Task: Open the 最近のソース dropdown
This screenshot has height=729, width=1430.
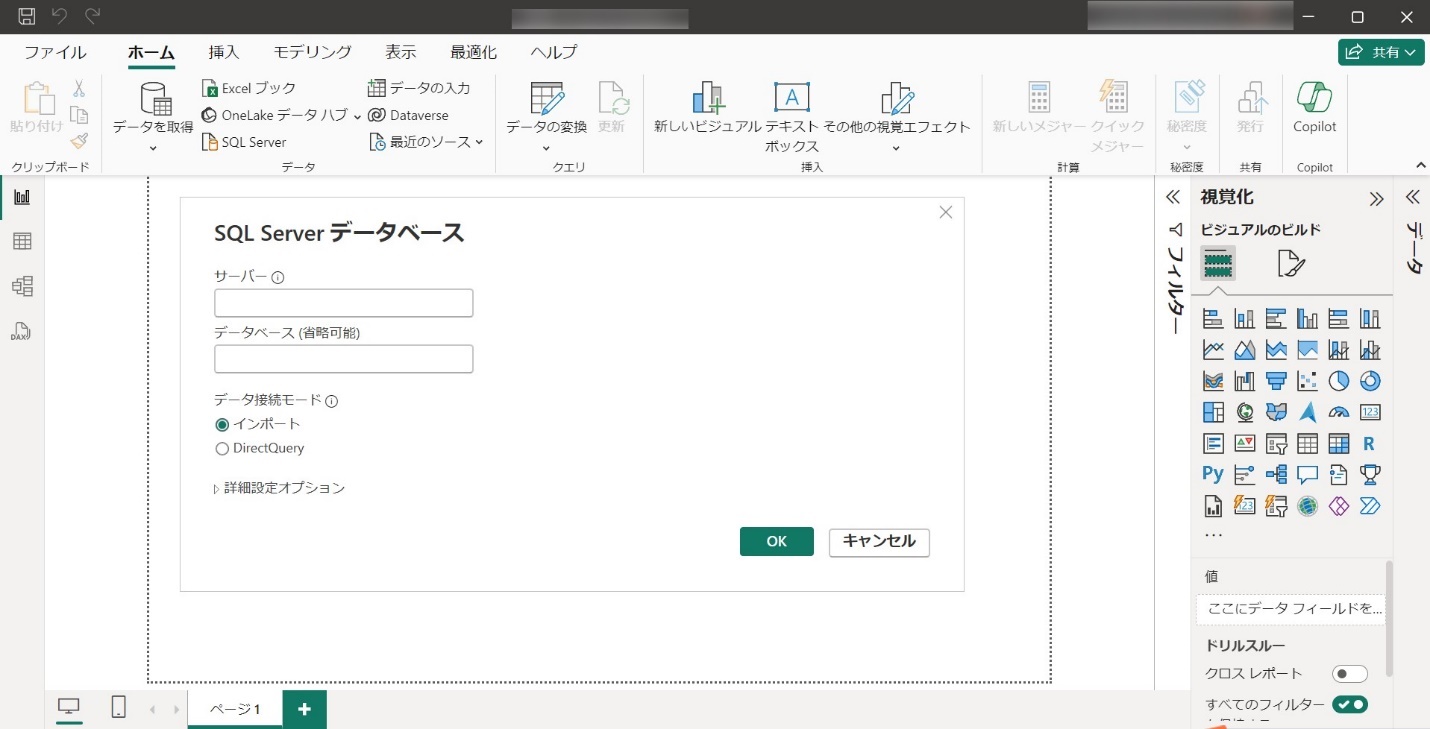Action: [x=479, y=142]
